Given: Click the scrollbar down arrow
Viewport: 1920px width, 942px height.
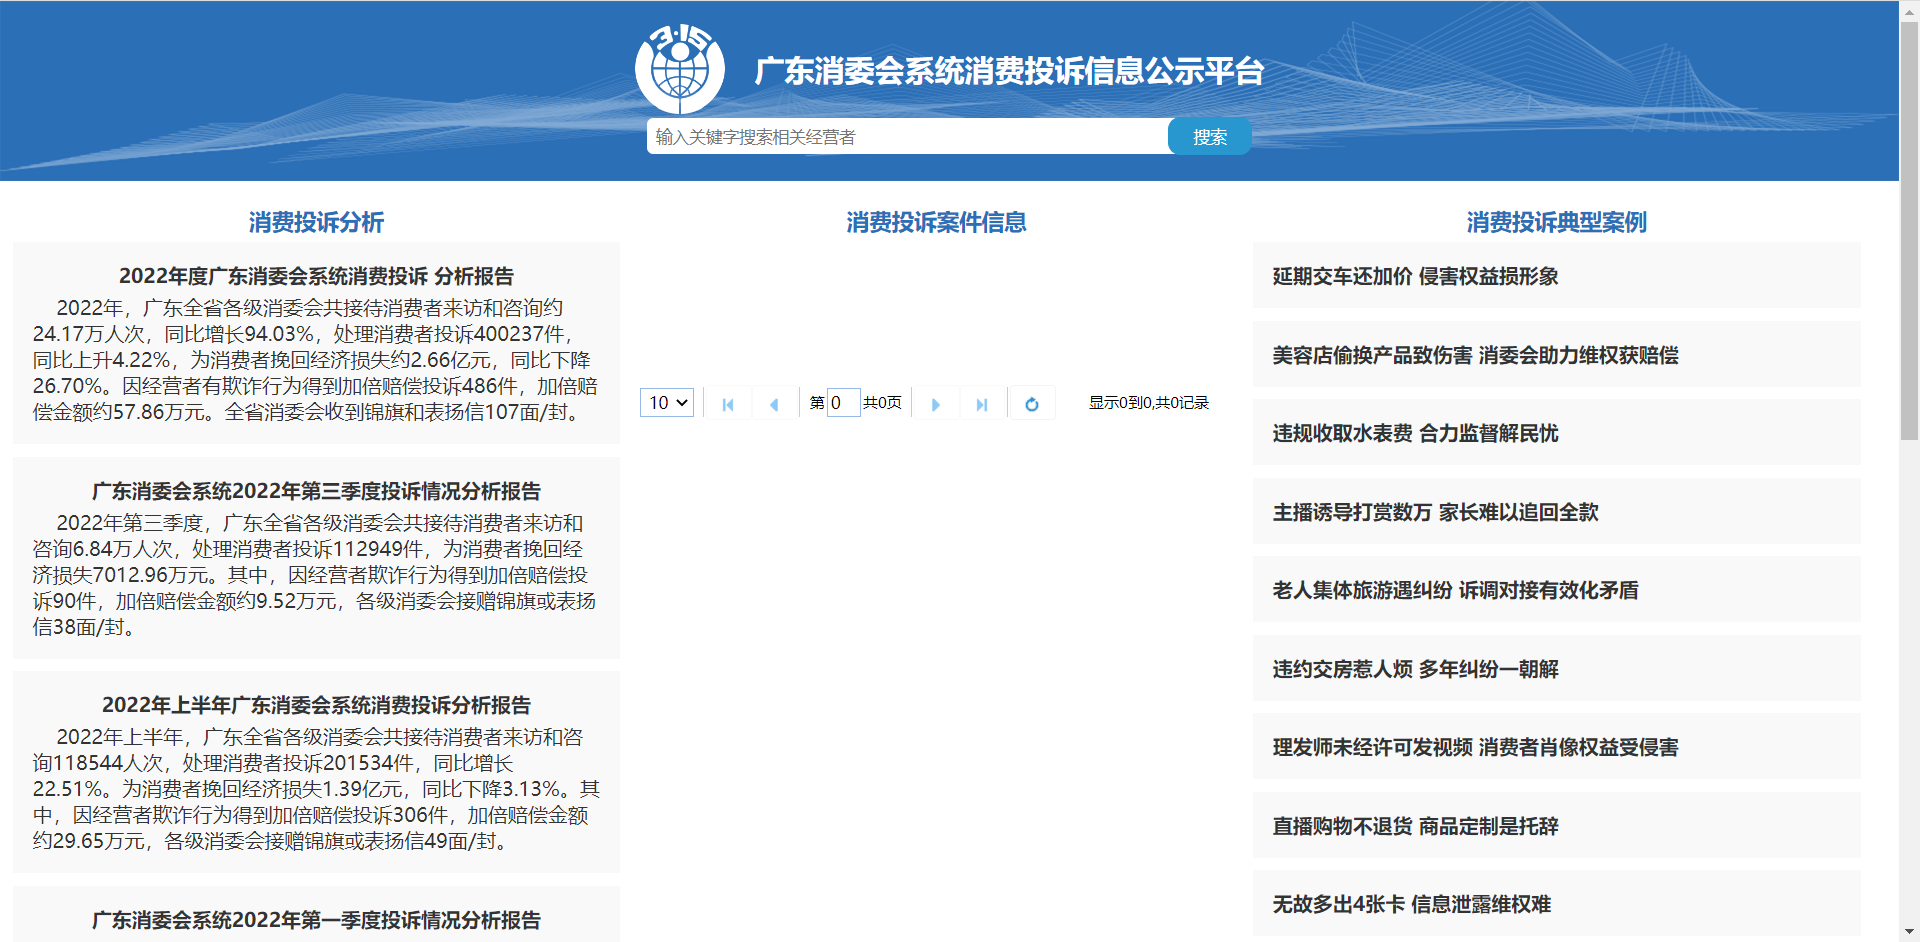Looking at the screenshot, I should [x=1909, y=932].
